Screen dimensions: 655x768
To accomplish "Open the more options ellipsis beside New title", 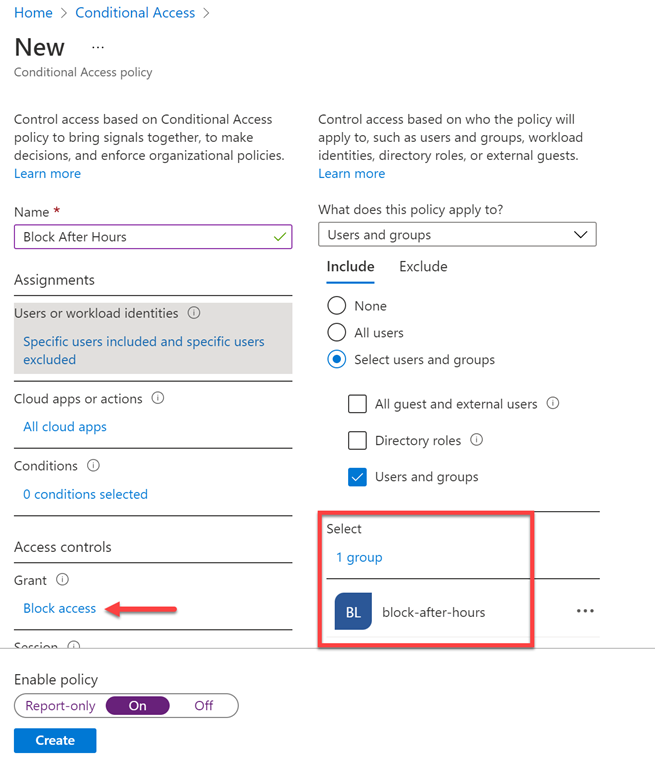I will 98,47.
